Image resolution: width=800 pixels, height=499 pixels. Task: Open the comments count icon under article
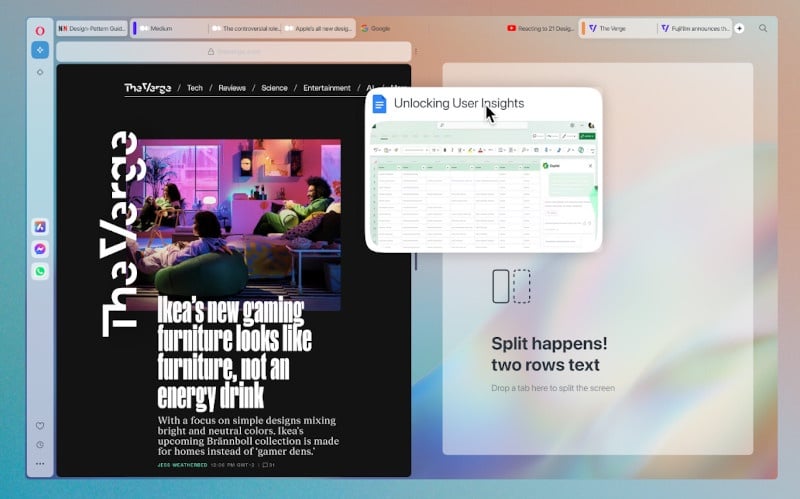[x=268, y=465]
